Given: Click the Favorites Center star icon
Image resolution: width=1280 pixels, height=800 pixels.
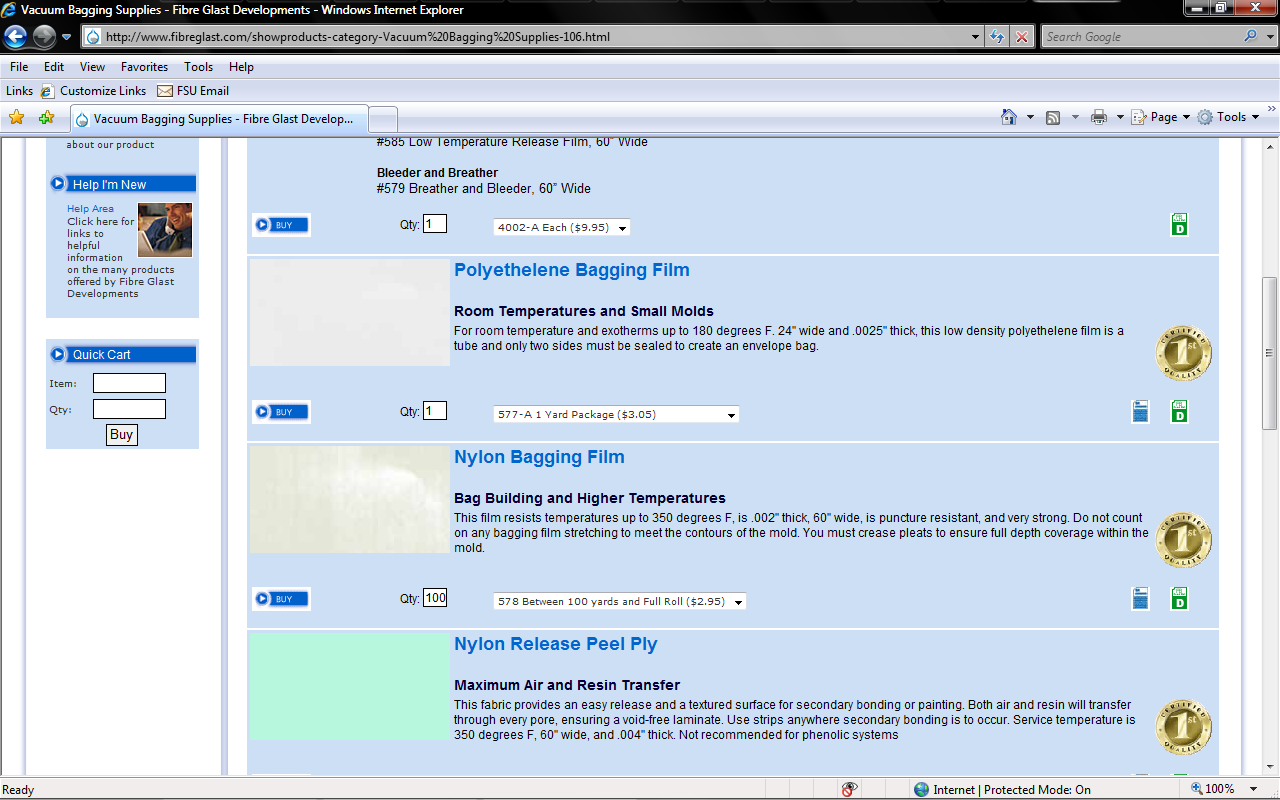Looking at the screenshot, I should point(16,118).
